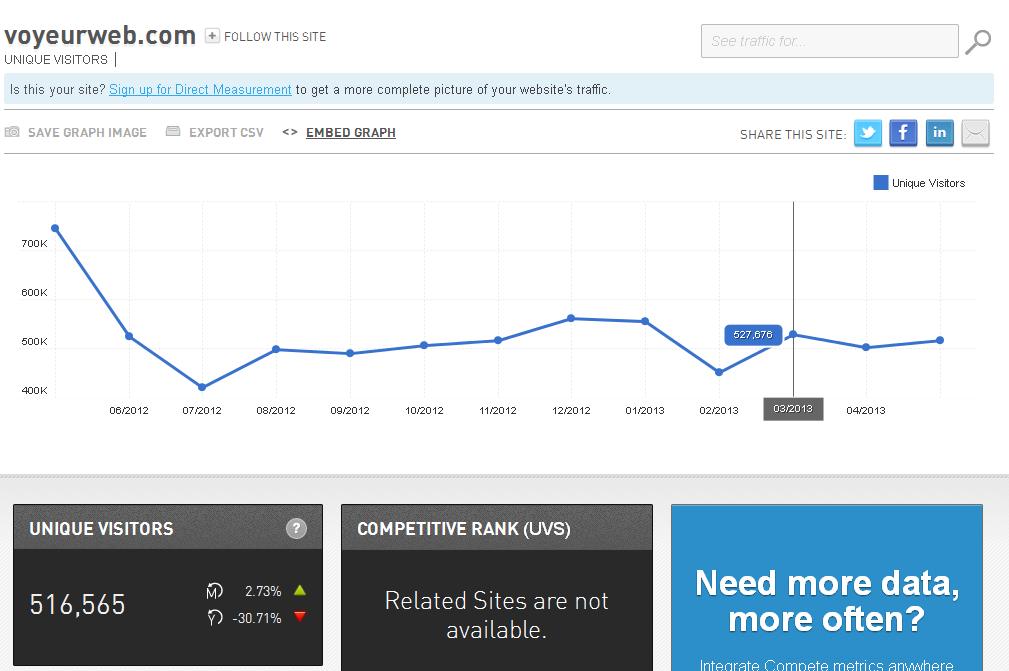Click the Unique Visitors legend label

tap(929, 183)
